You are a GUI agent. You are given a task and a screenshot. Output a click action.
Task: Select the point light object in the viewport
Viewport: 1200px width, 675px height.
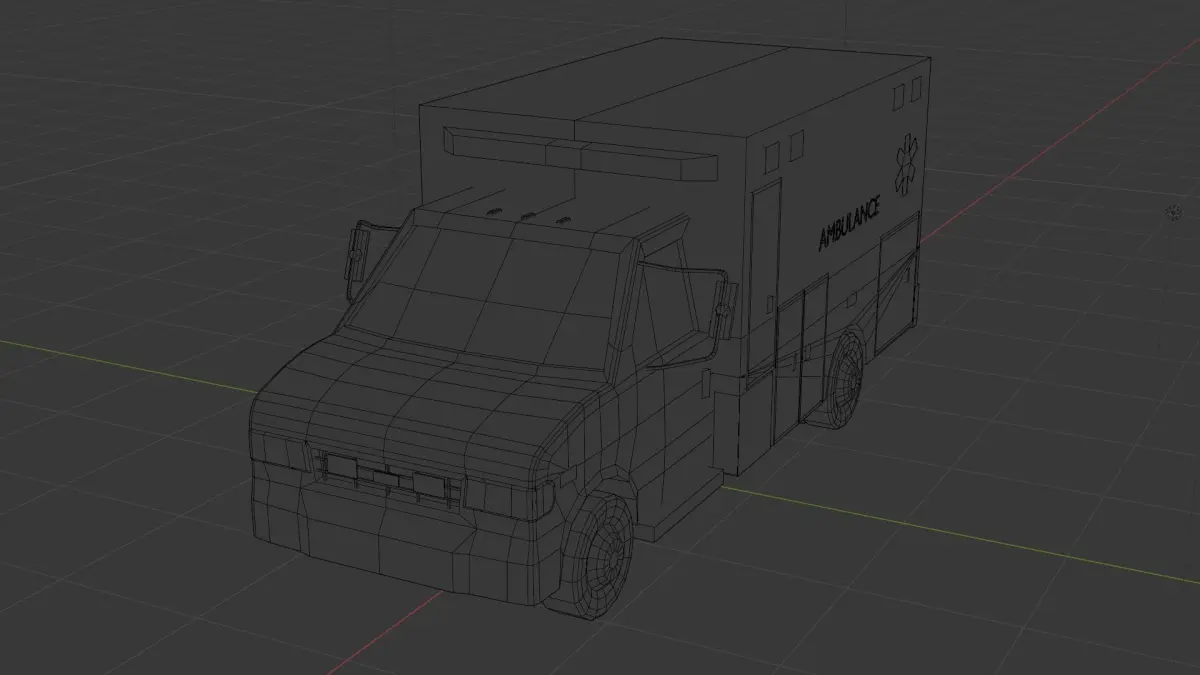(x=1173, y=212)
